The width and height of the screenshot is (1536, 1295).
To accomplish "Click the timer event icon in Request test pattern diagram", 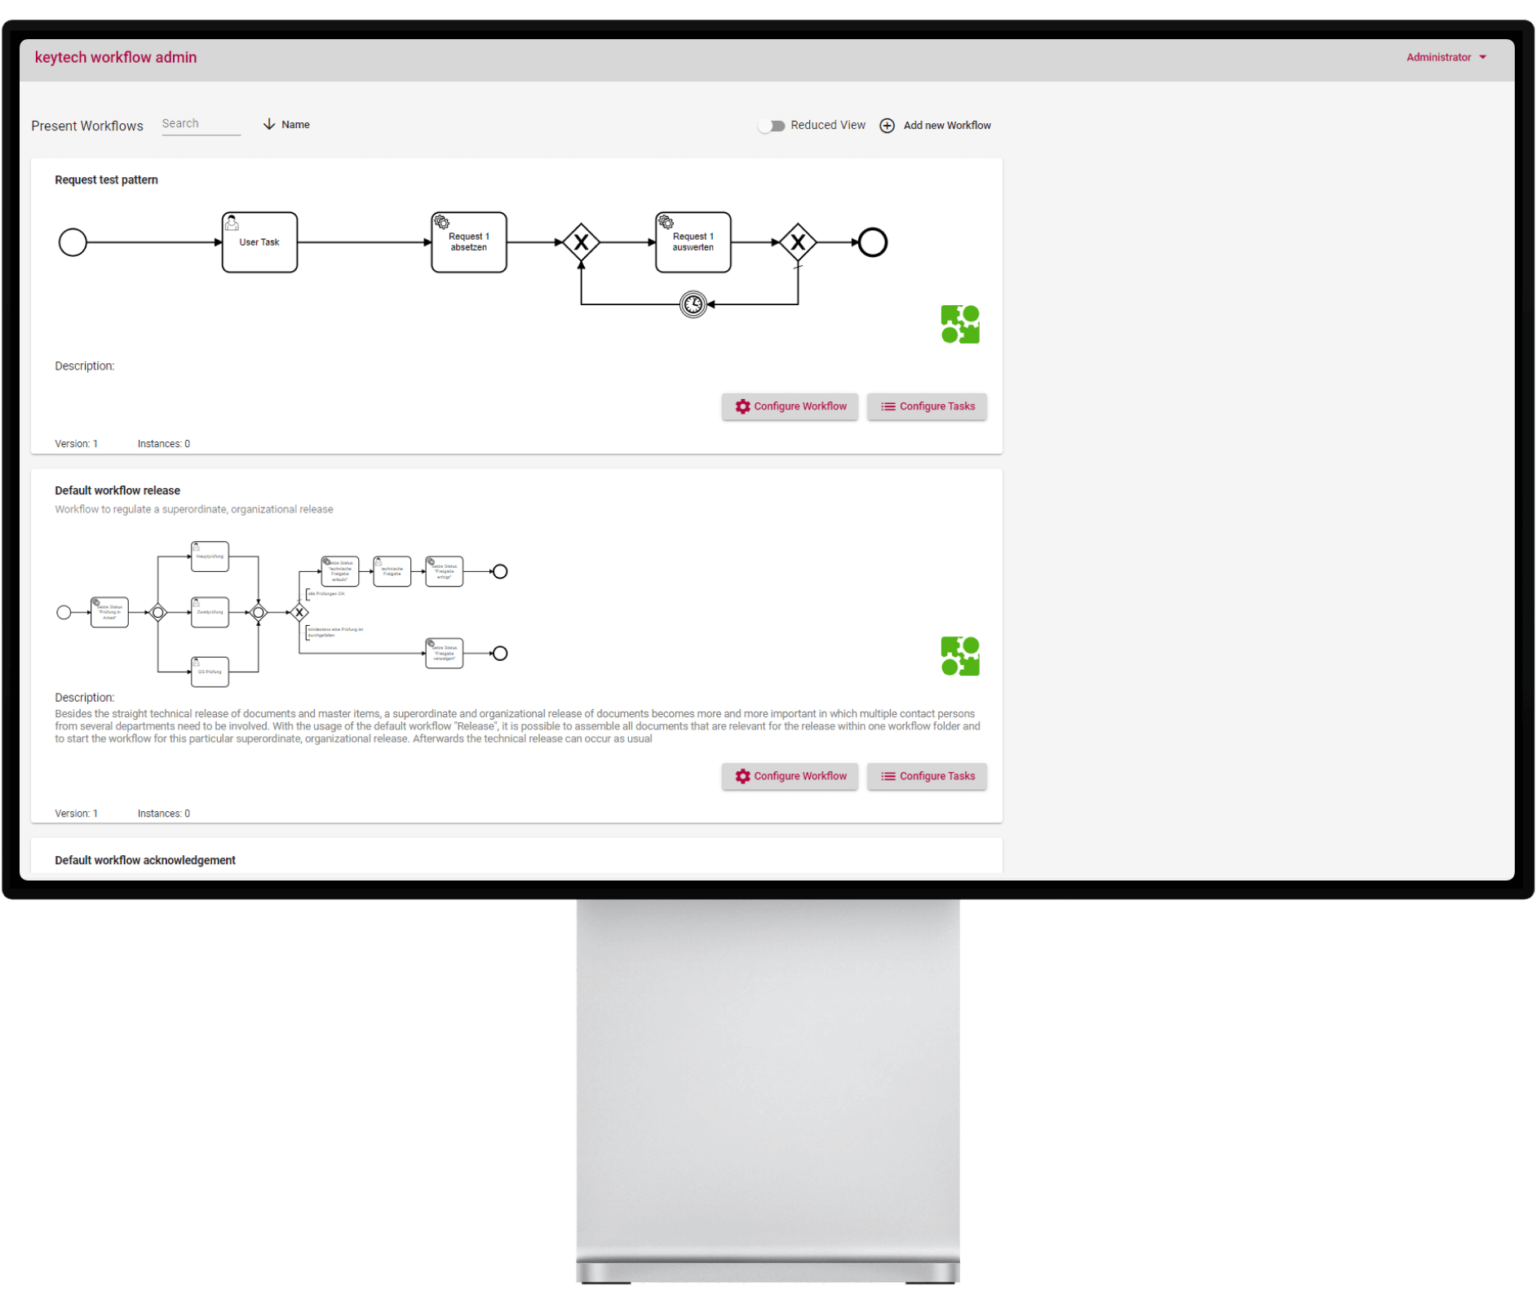I will [x=693, y=304].
